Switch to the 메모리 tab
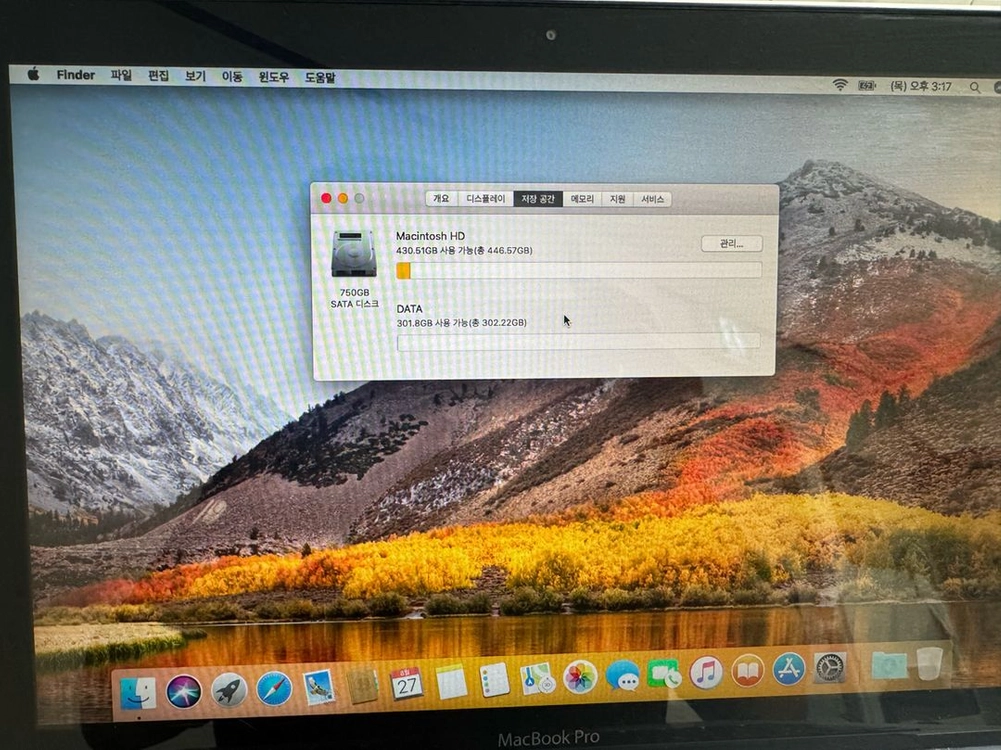The width and height of the screenshot is (1001, 750). (x=582, y=199)
